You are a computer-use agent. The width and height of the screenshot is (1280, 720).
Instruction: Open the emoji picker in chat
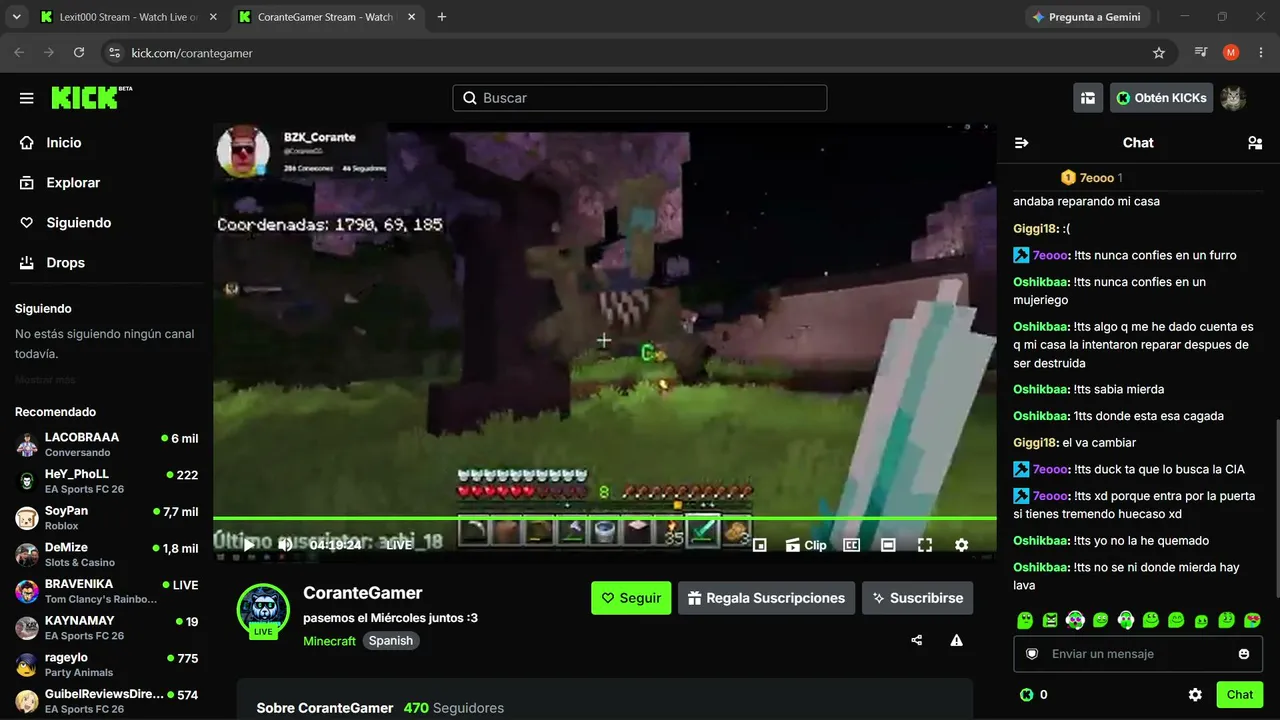1244,654
